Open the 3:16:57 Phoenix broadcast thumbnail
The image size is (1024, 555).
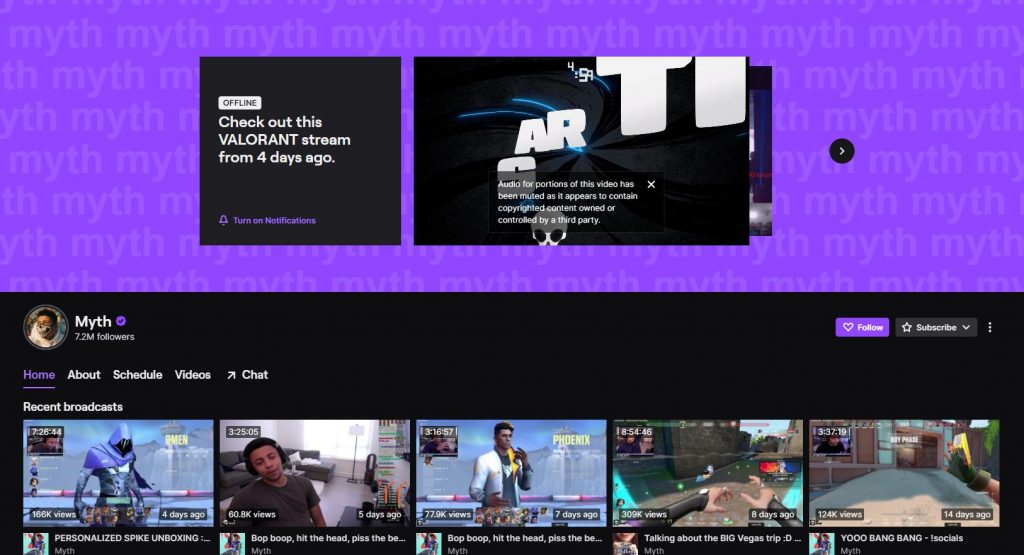511,473
